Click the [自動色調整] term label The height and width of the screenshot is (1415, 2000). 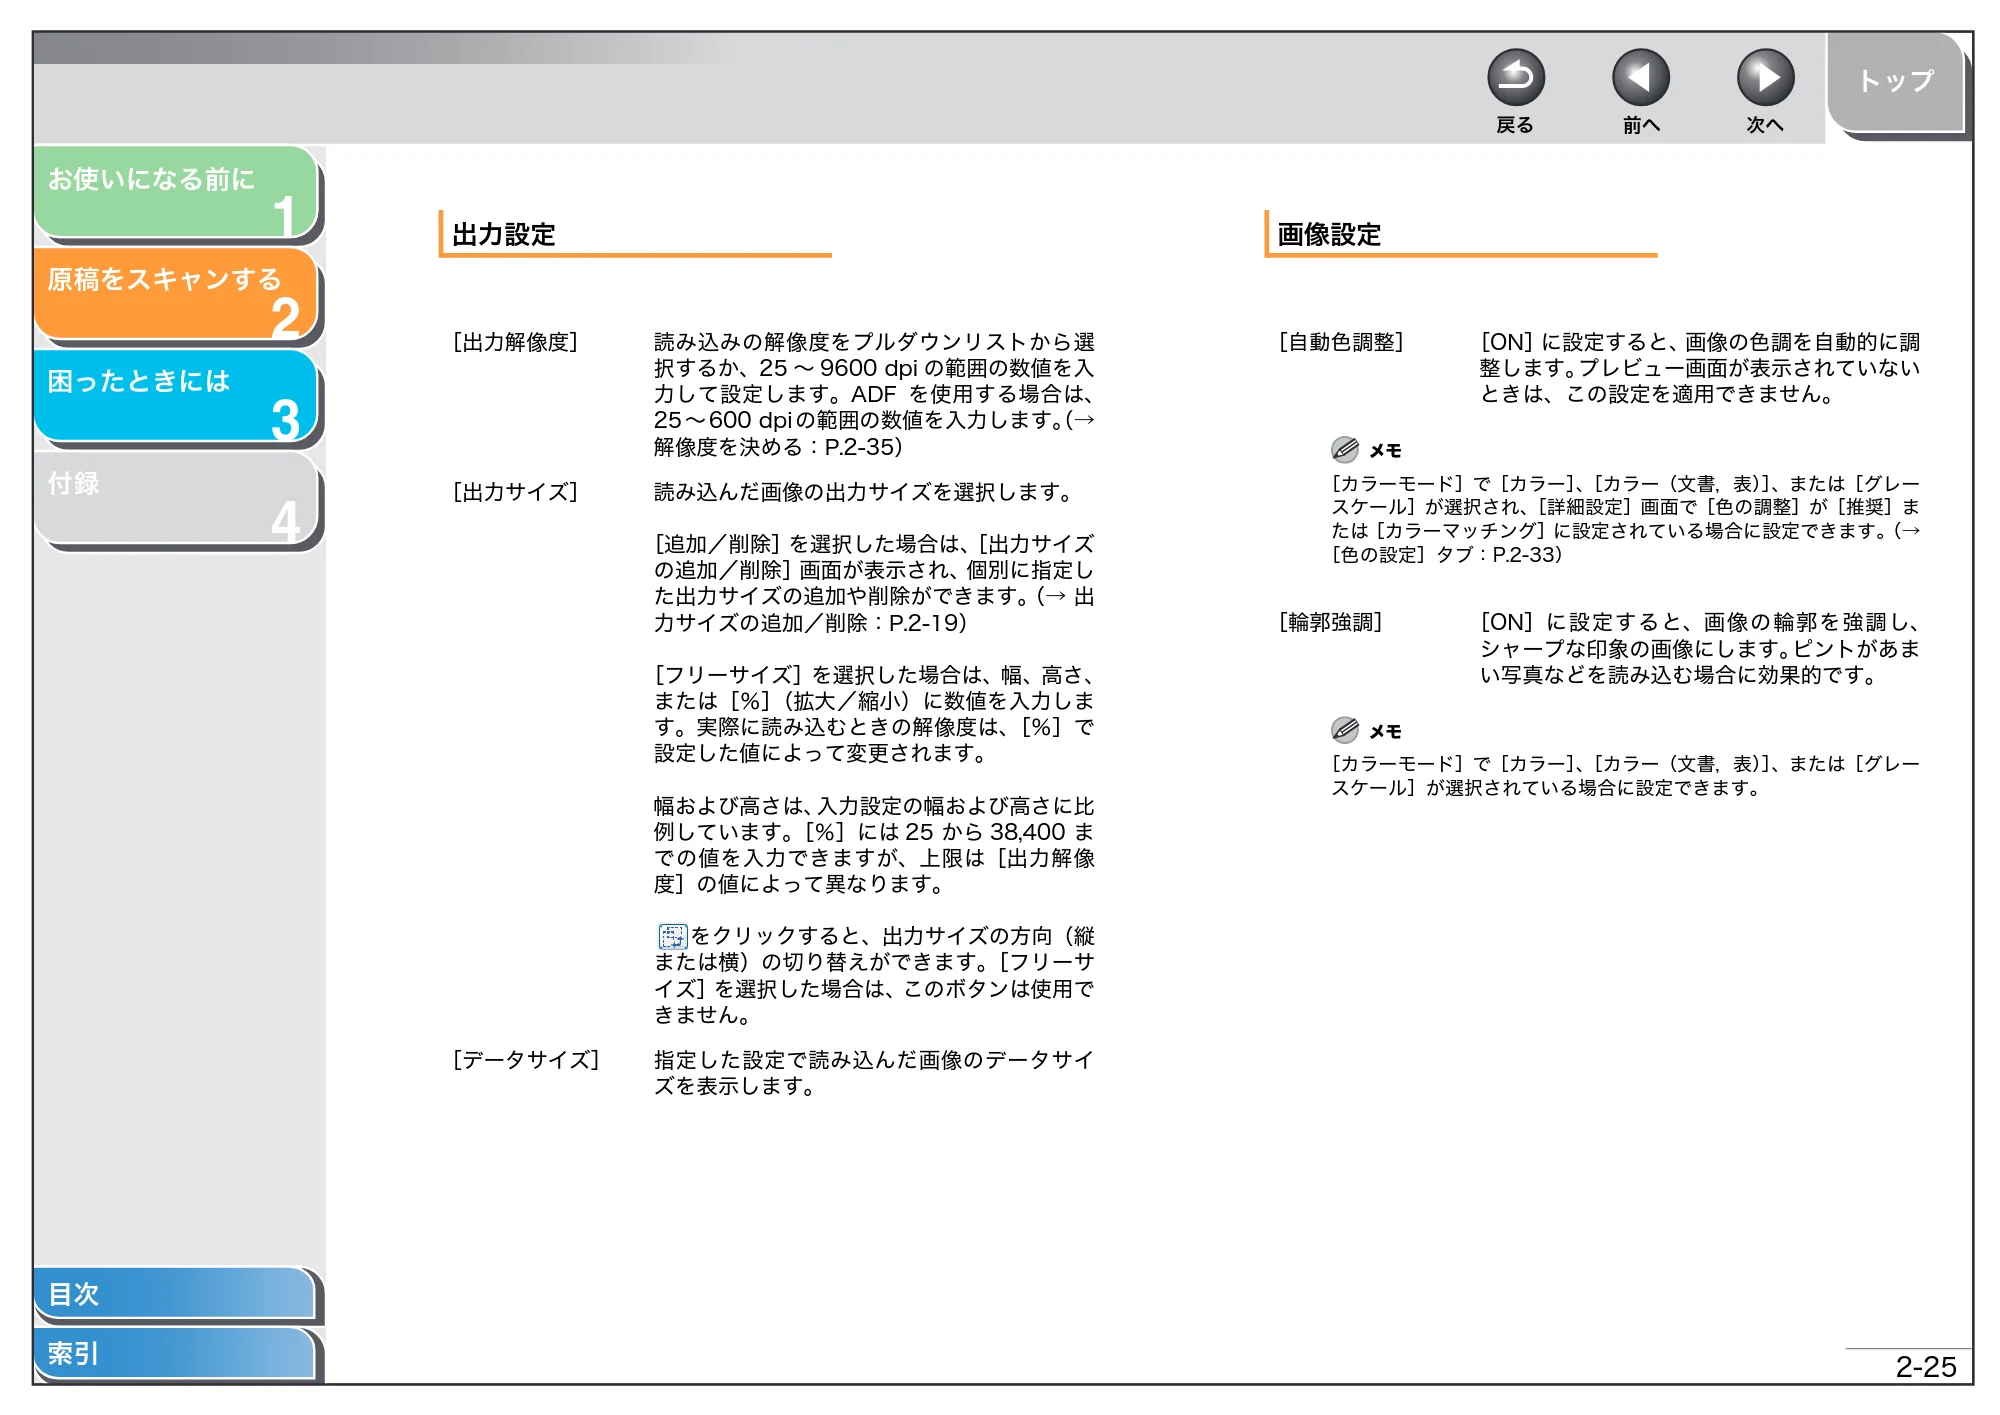(x=1341, y=342)
